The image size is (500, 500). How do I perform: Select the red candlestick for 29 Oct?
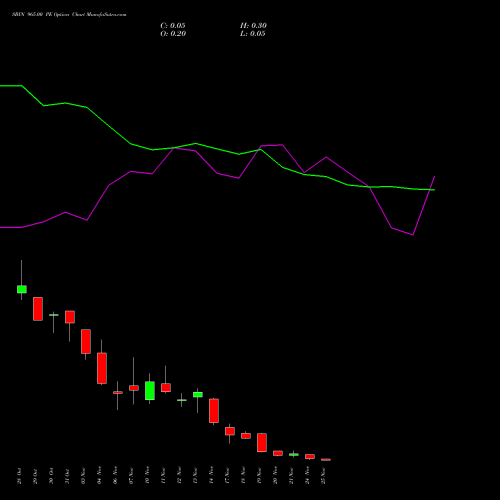tap(38, 309)
